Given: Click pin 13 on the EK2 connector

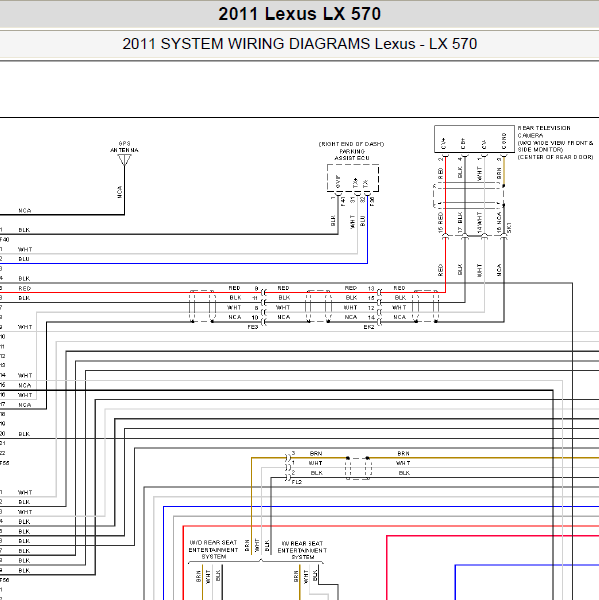Looking at the screenshot, I should click(371, 288).
